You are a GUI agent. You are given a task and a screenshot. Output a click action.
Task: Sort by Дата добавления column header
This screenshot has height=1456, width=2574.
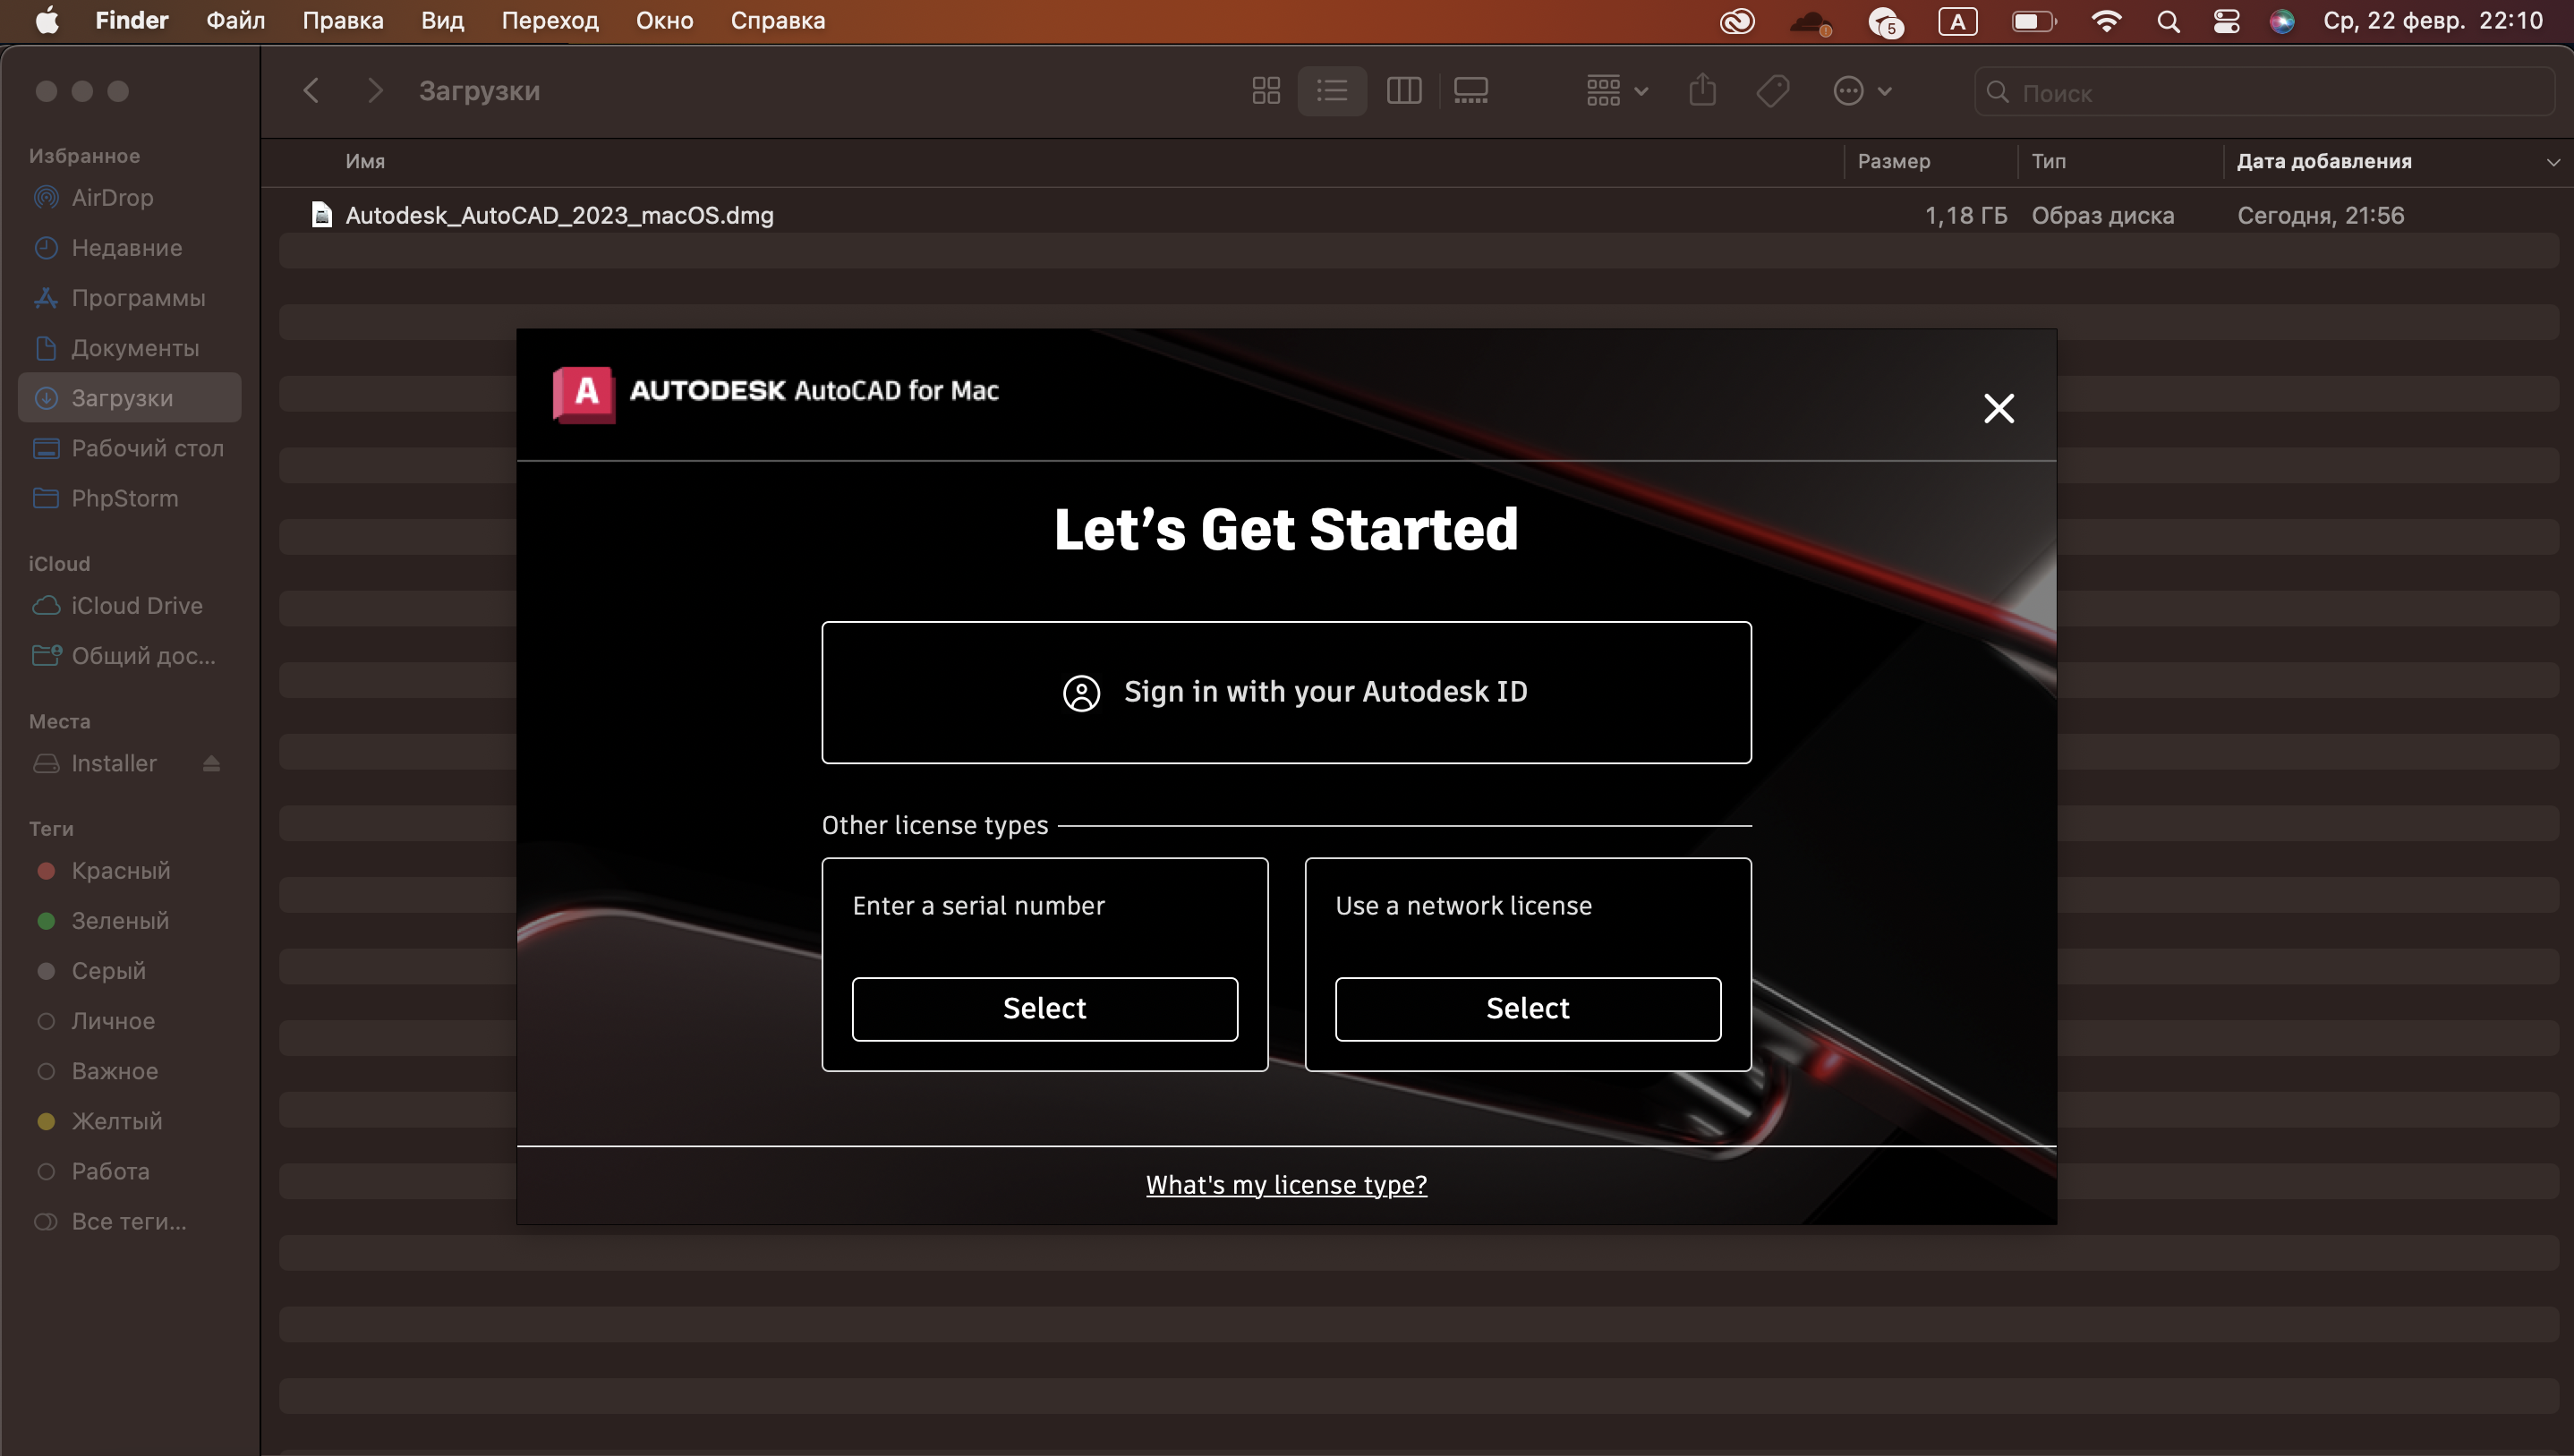pos(2323,161)
